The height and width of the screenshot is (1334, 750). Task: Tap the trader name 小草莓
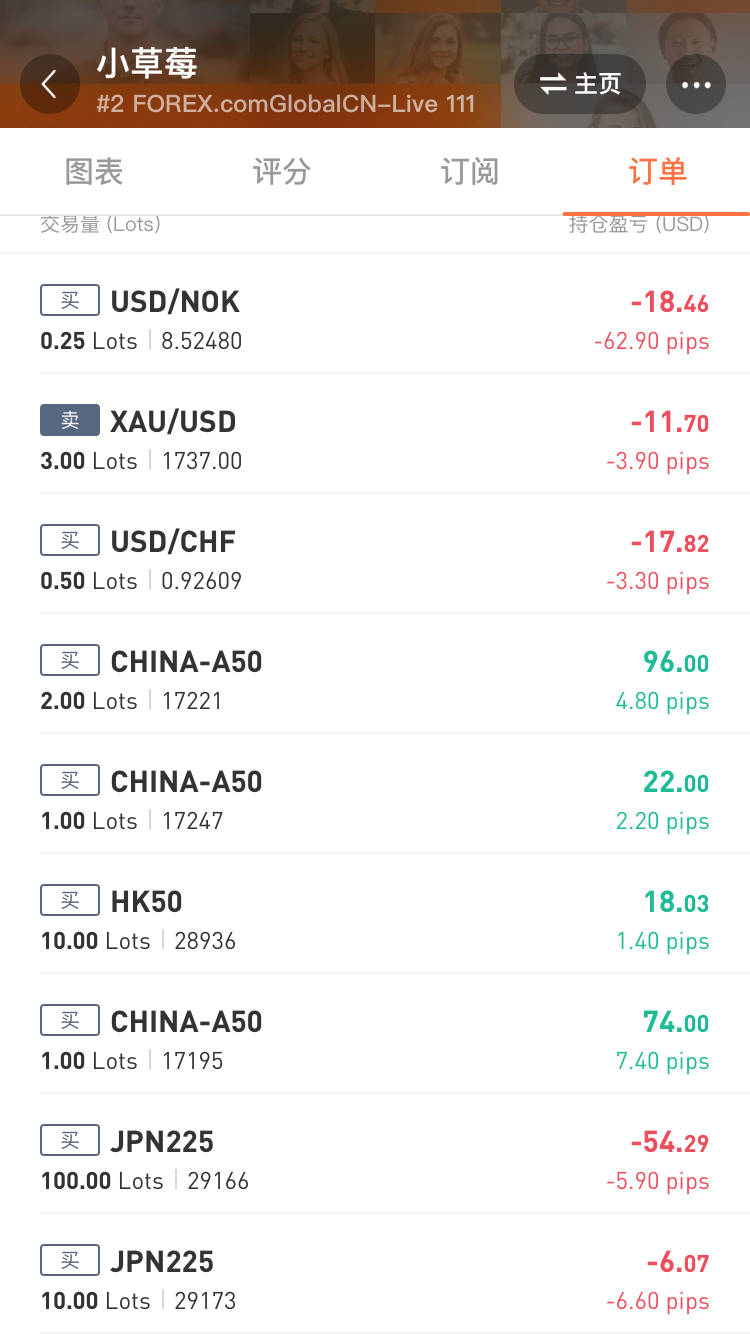coord(147,65)
